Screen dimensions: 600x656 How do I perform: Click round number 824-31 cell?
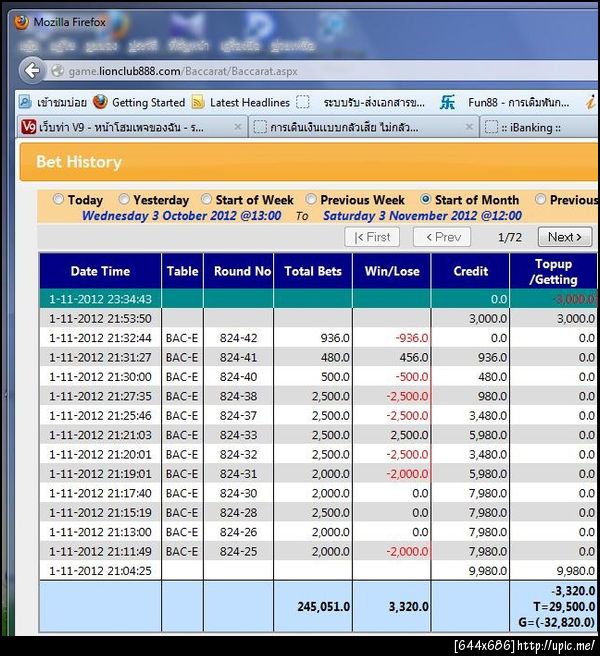click(x=238, y=474)
